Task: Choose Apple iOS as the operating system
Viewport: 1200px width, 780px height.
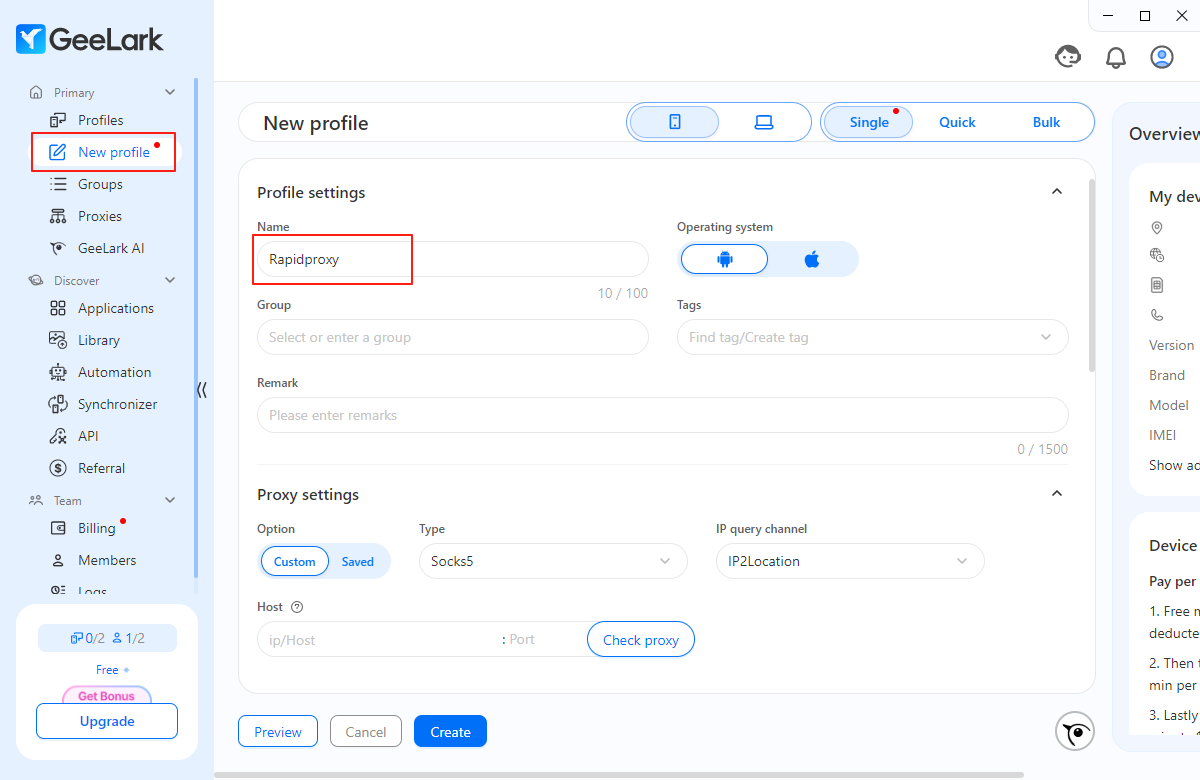Action: 812,260
